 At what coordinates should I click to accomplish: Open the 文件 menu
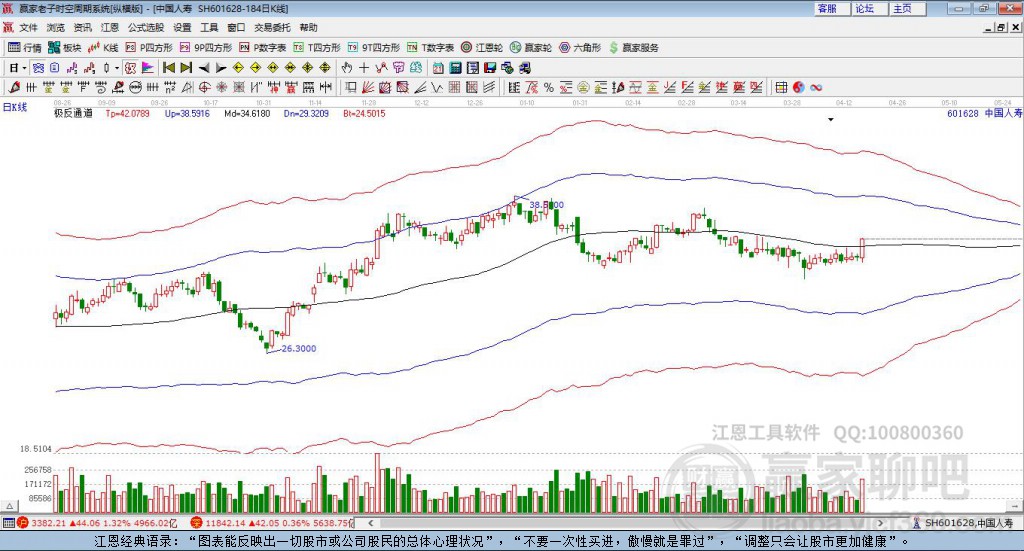point(28,27)
